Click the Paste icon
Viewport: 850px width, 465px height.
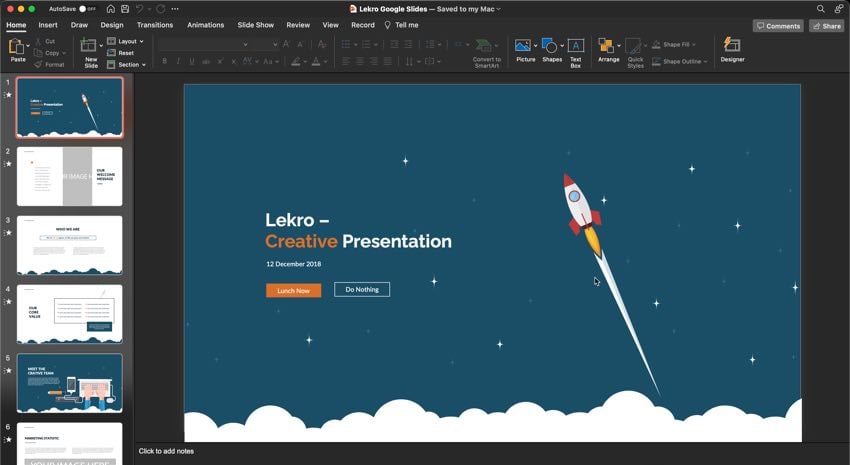coord(17,47)
